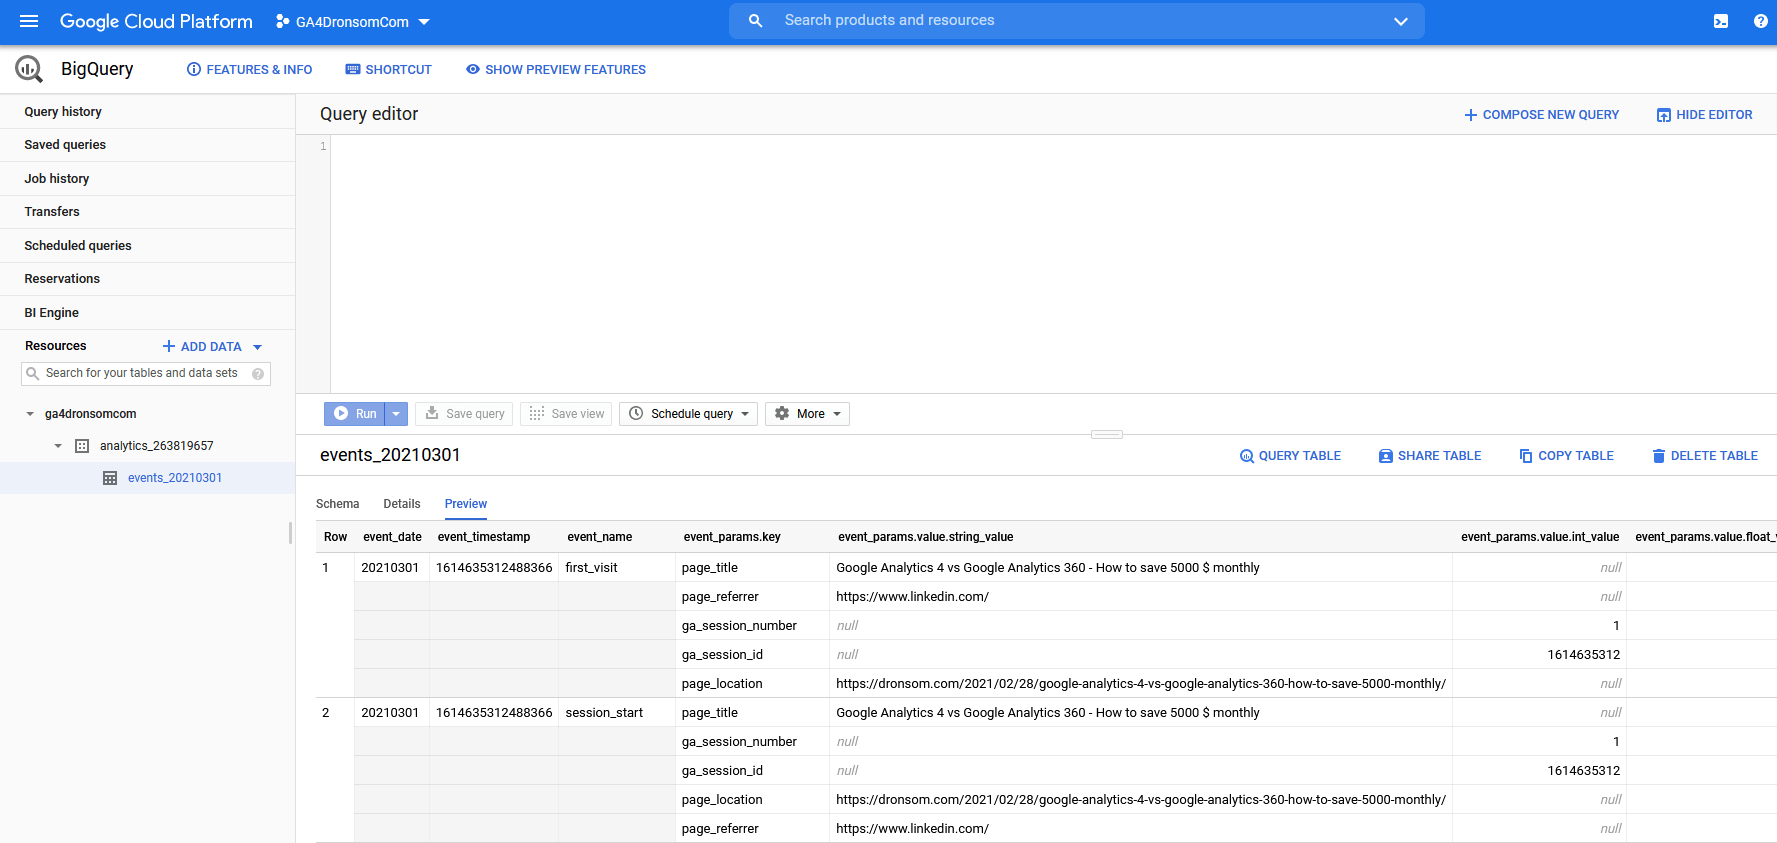This screenshot has height=843, width=1777.
Task: Click the Google Cloud Platform title
Action: tap(156, 21)
